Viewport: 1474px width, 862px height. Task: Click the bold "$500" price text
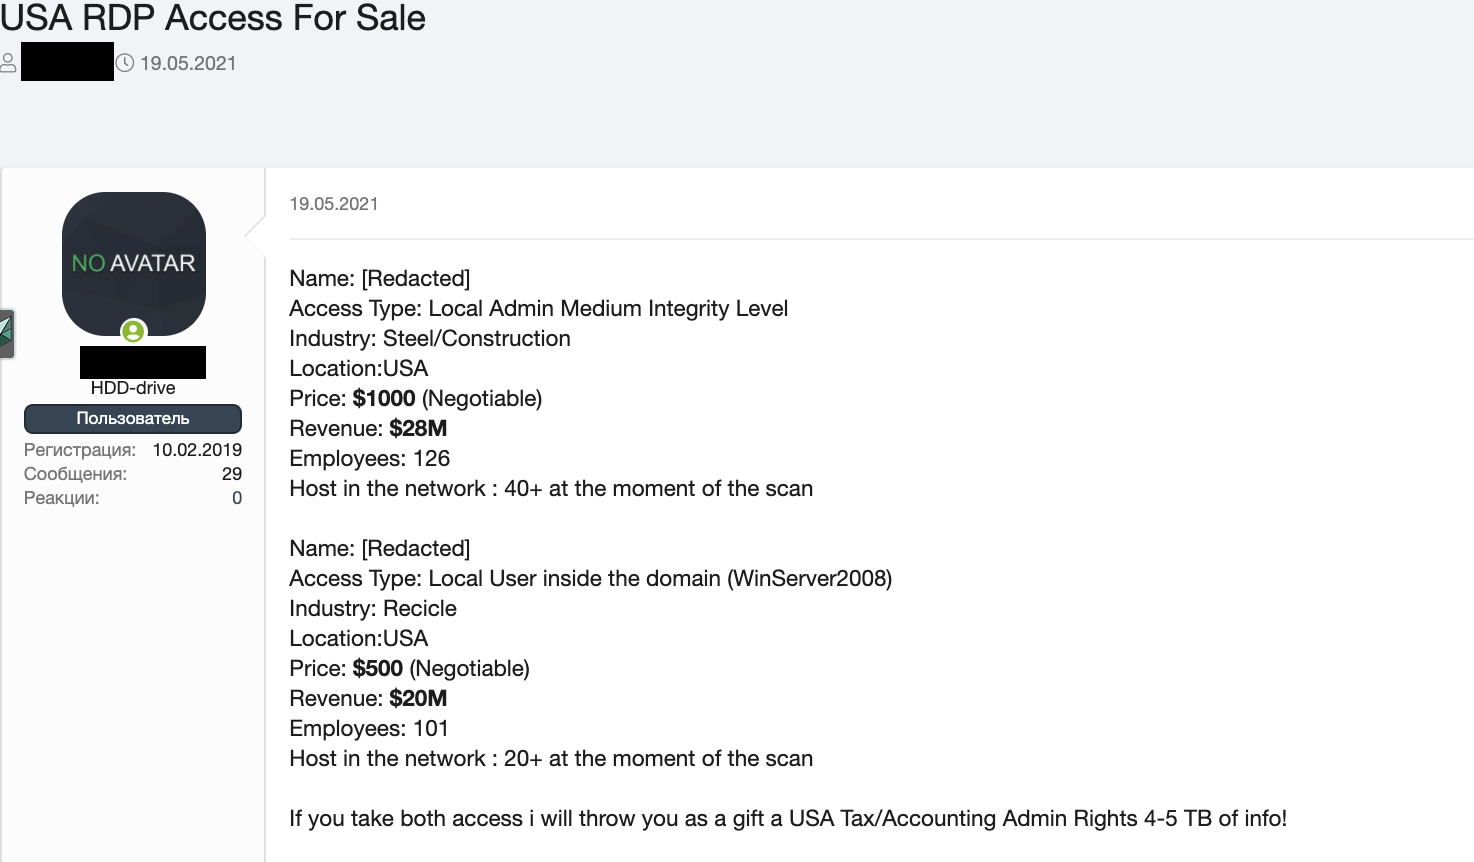click(378, 669)
